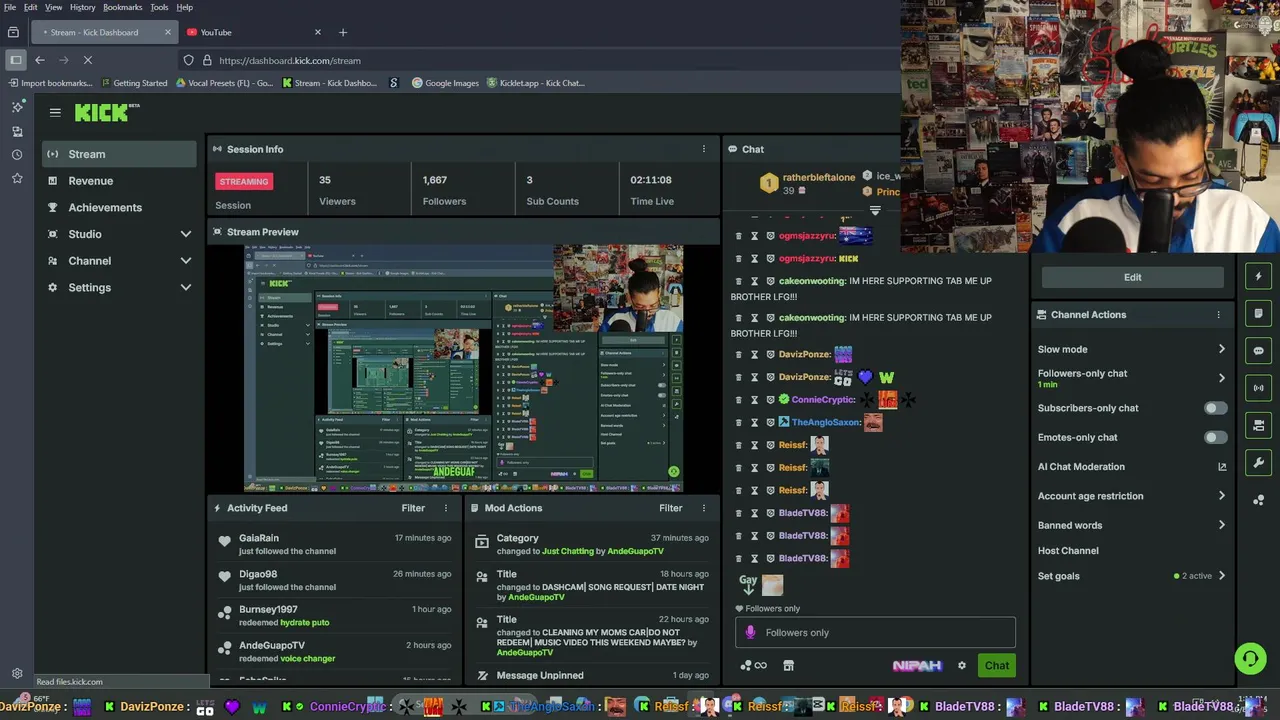
Task: Click the green Chat send button
Action: [x=997, y=666]
